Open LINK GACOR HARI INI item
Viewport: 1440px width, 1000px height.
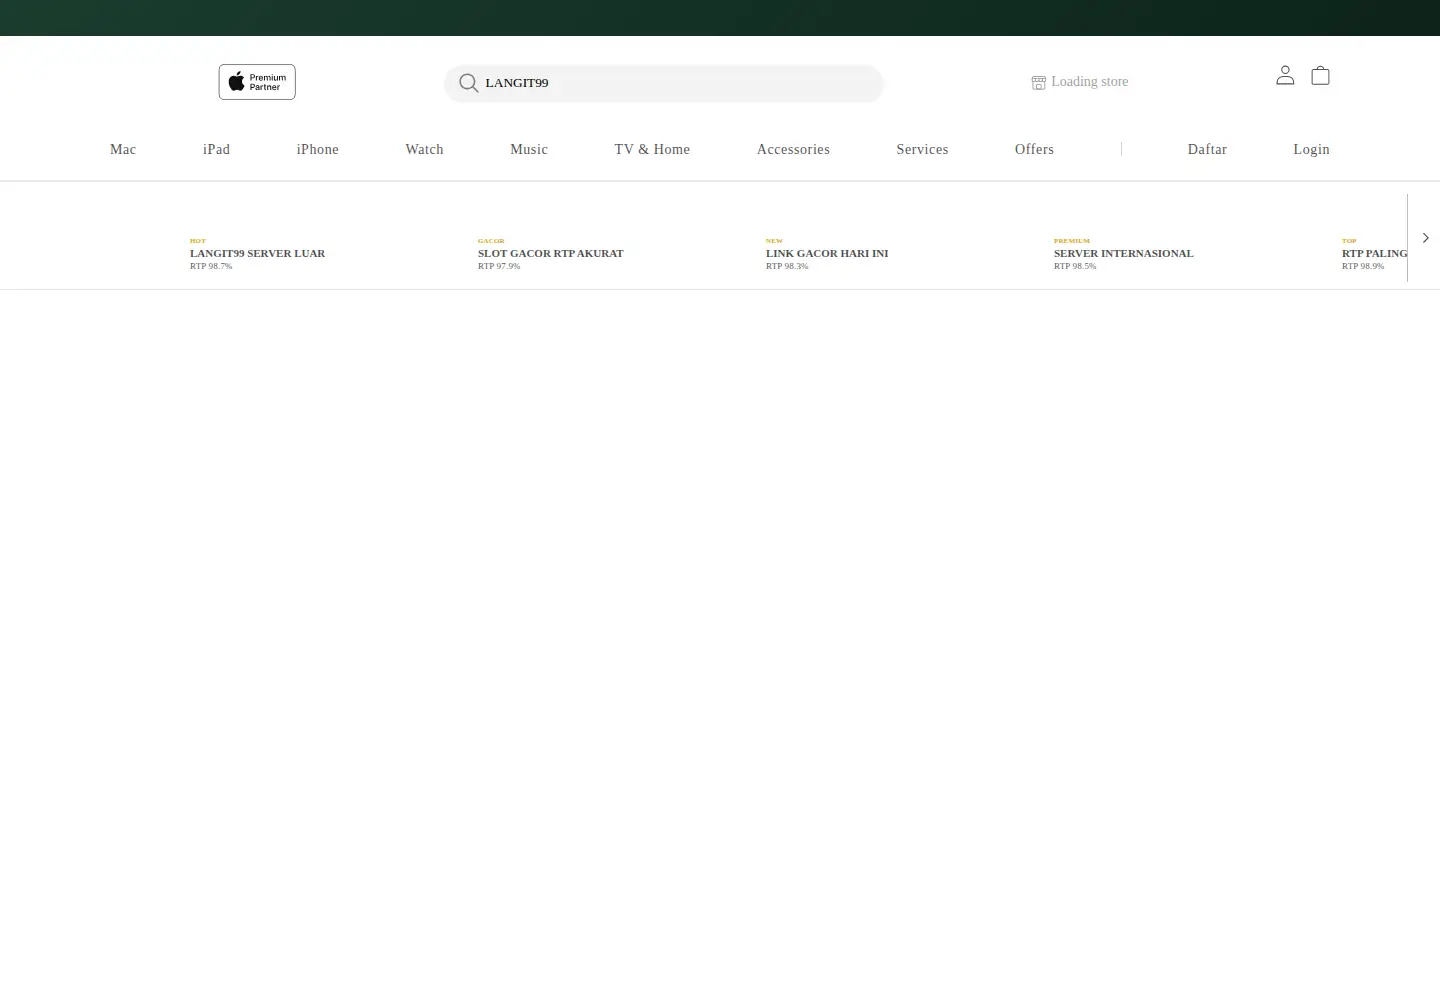pos(827,253)
